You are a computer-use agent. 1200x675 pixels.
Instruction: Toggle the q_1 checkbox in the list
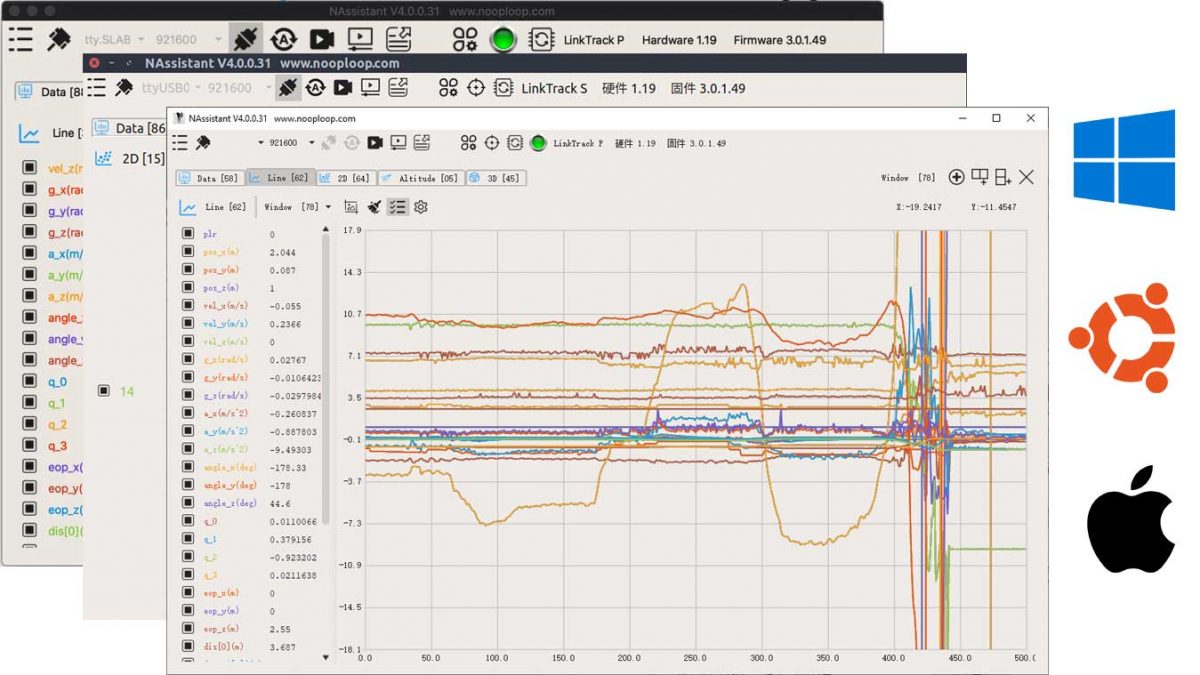click(188, 539)
